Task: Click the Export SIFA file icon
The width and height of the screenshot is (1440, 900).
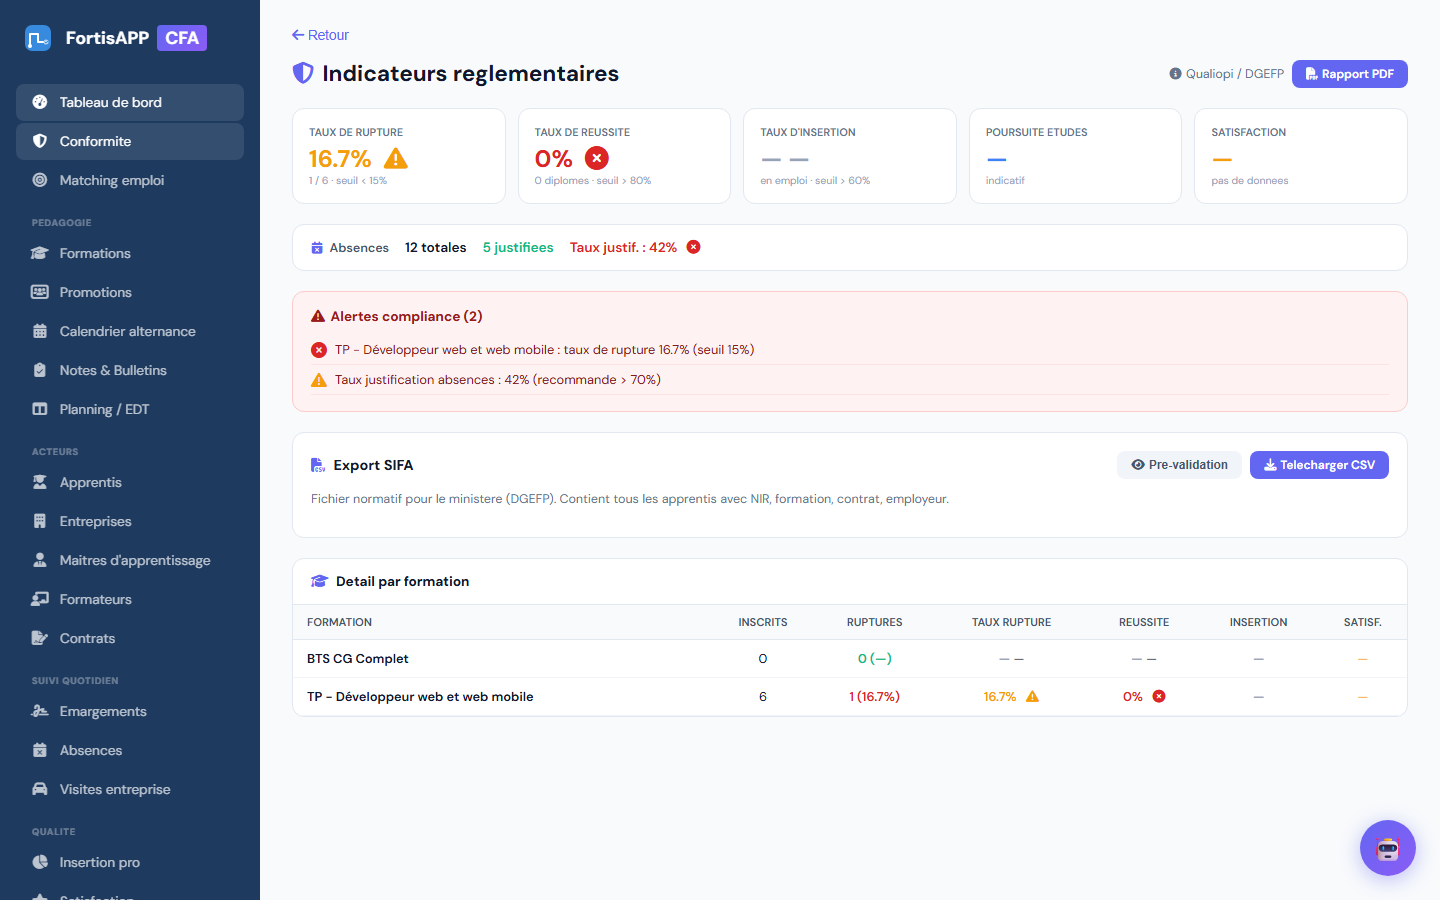Action: [318, 465]
